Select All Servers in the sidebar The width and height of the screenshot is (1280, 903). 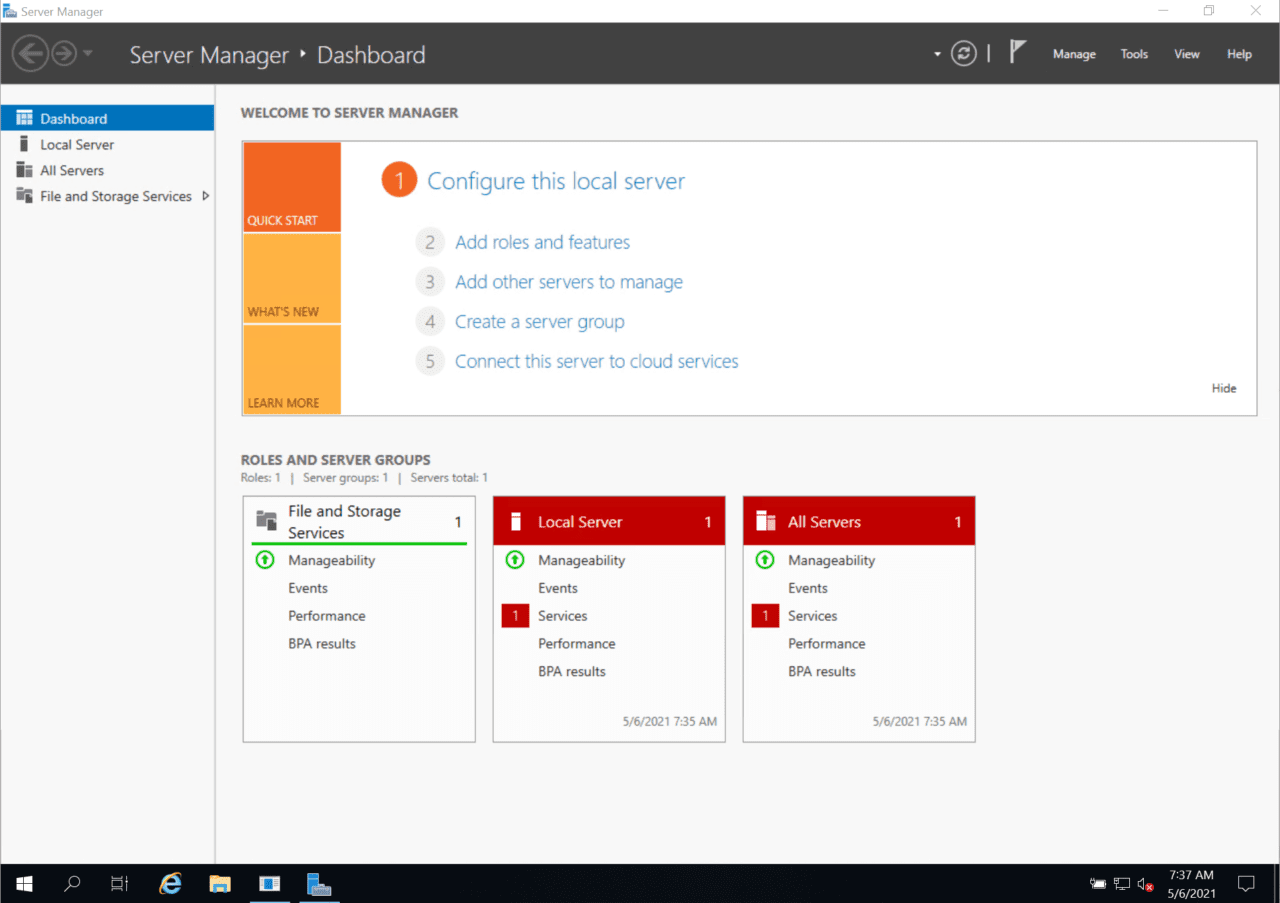click(x=107, y=170)
